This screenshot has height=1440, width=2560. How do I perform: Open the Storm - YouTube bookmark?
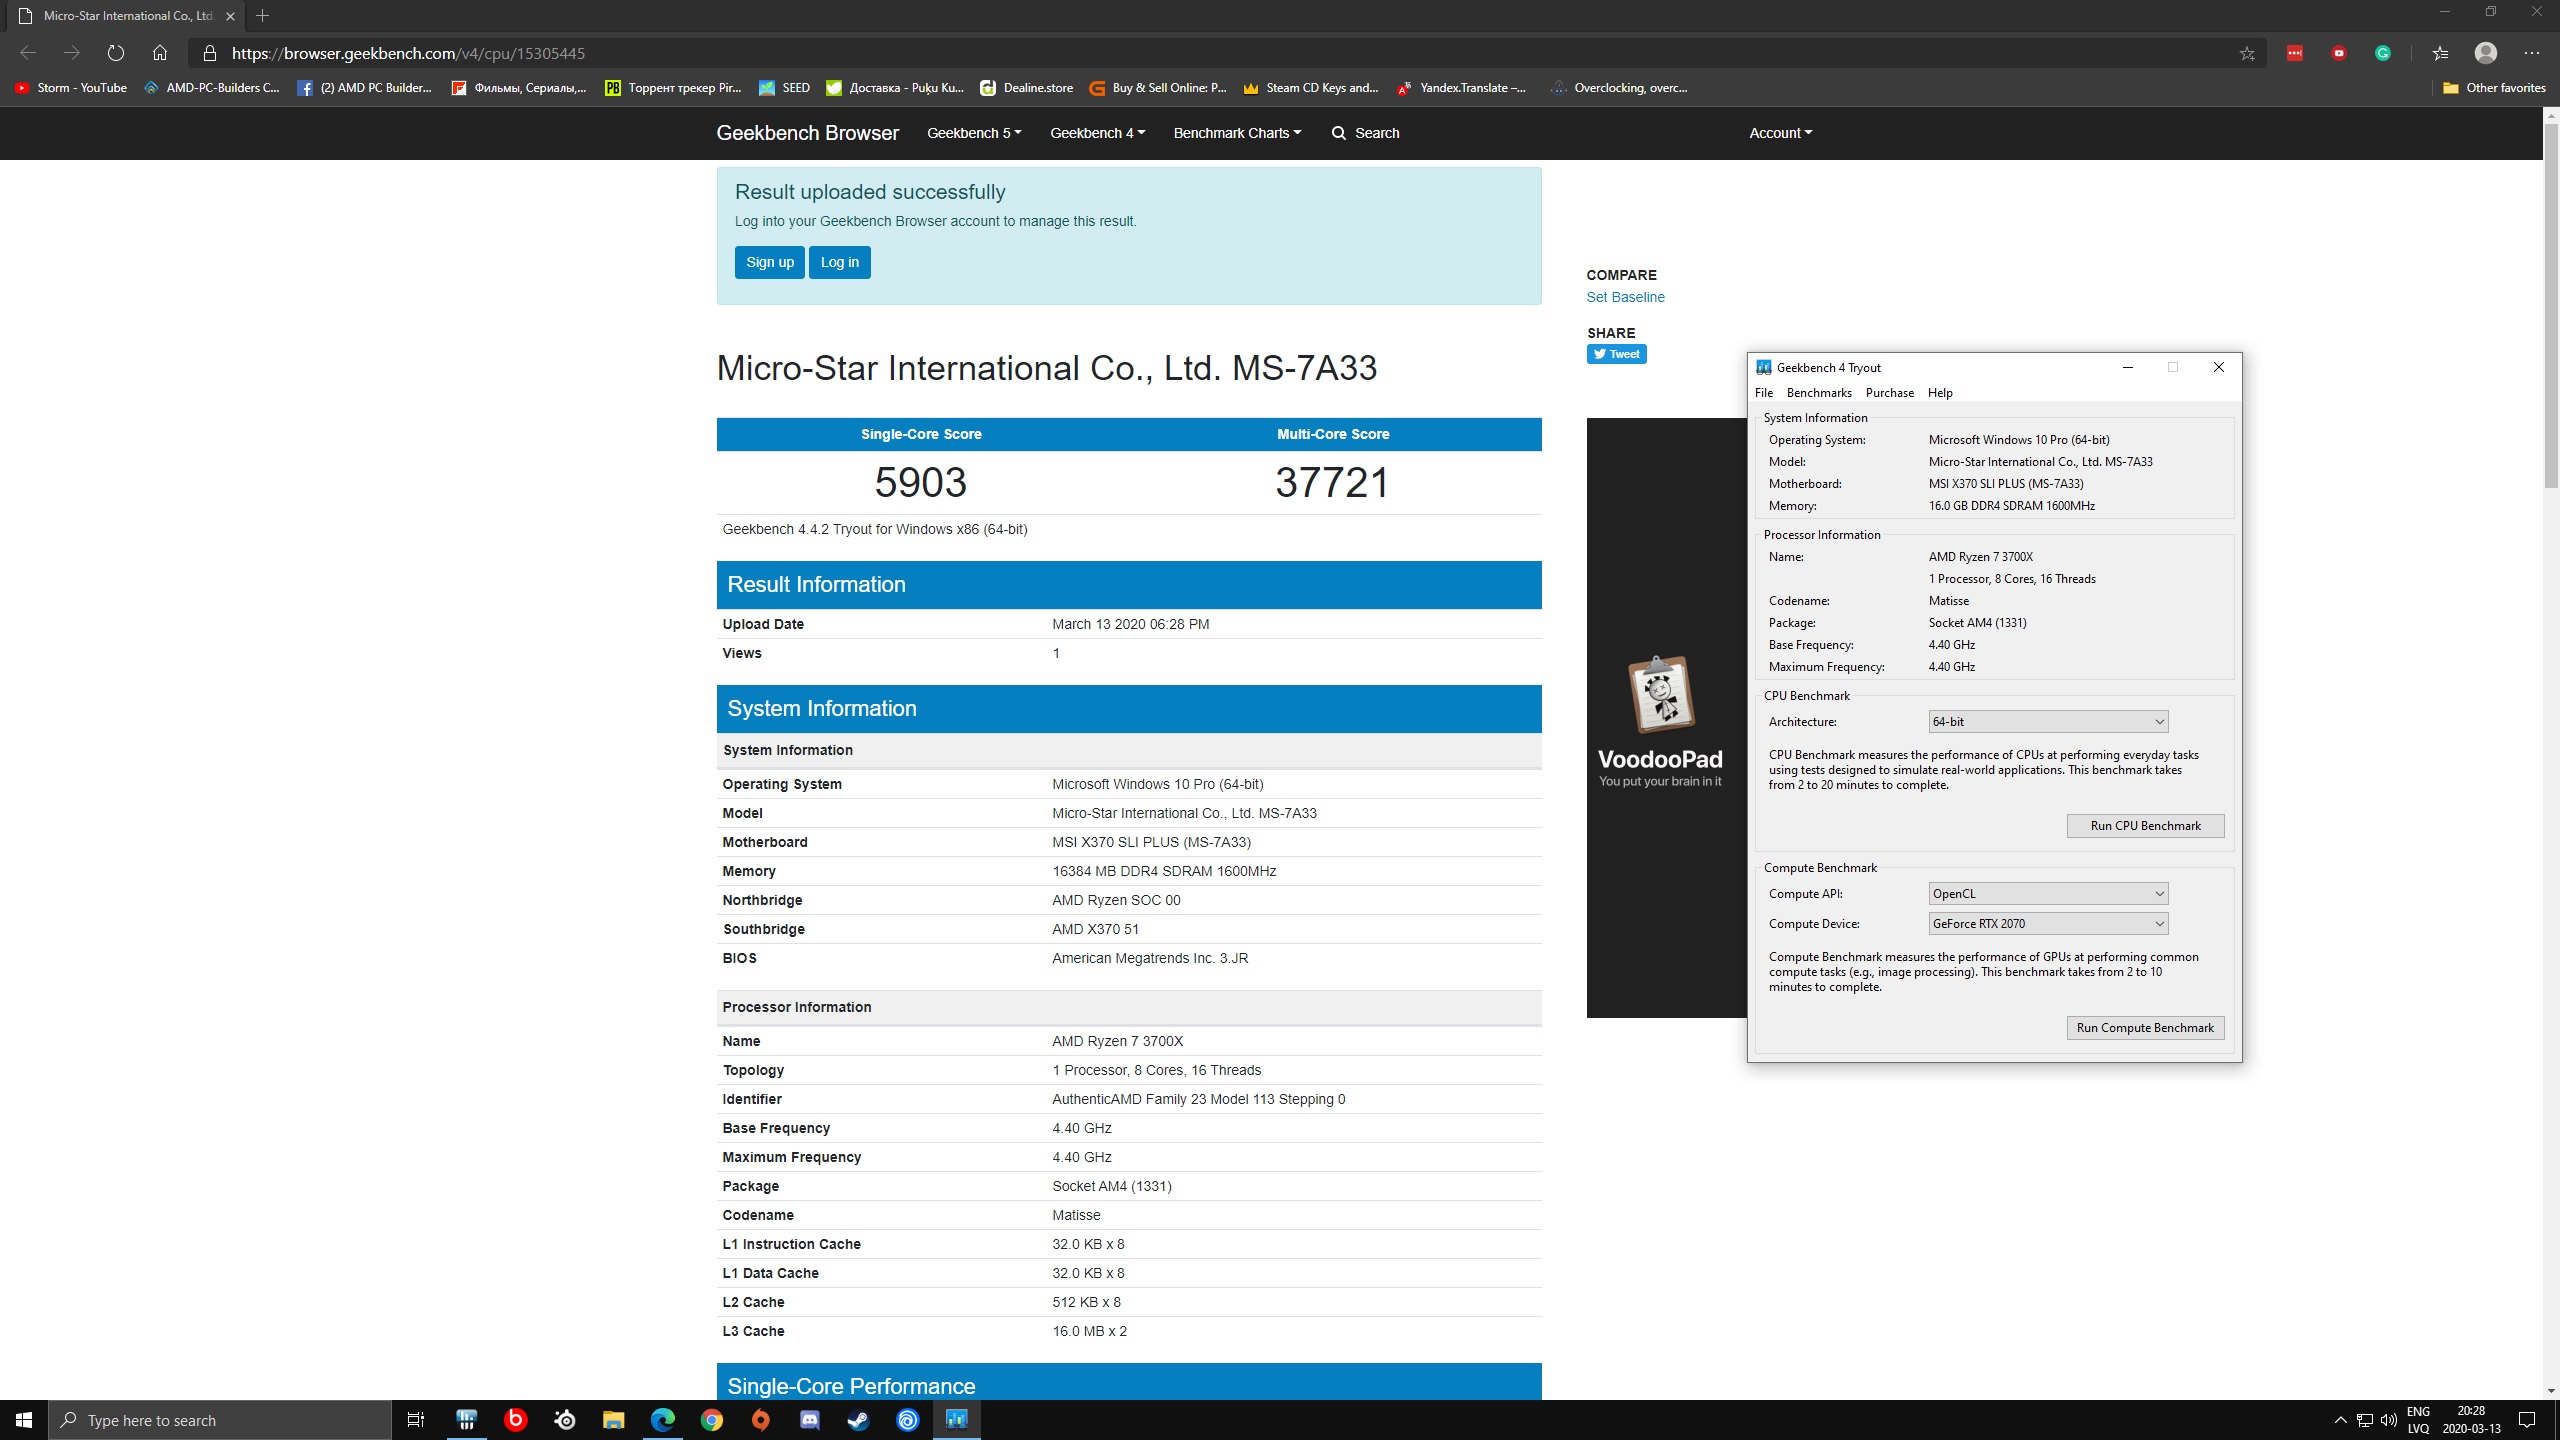click(x=71, y=88)
